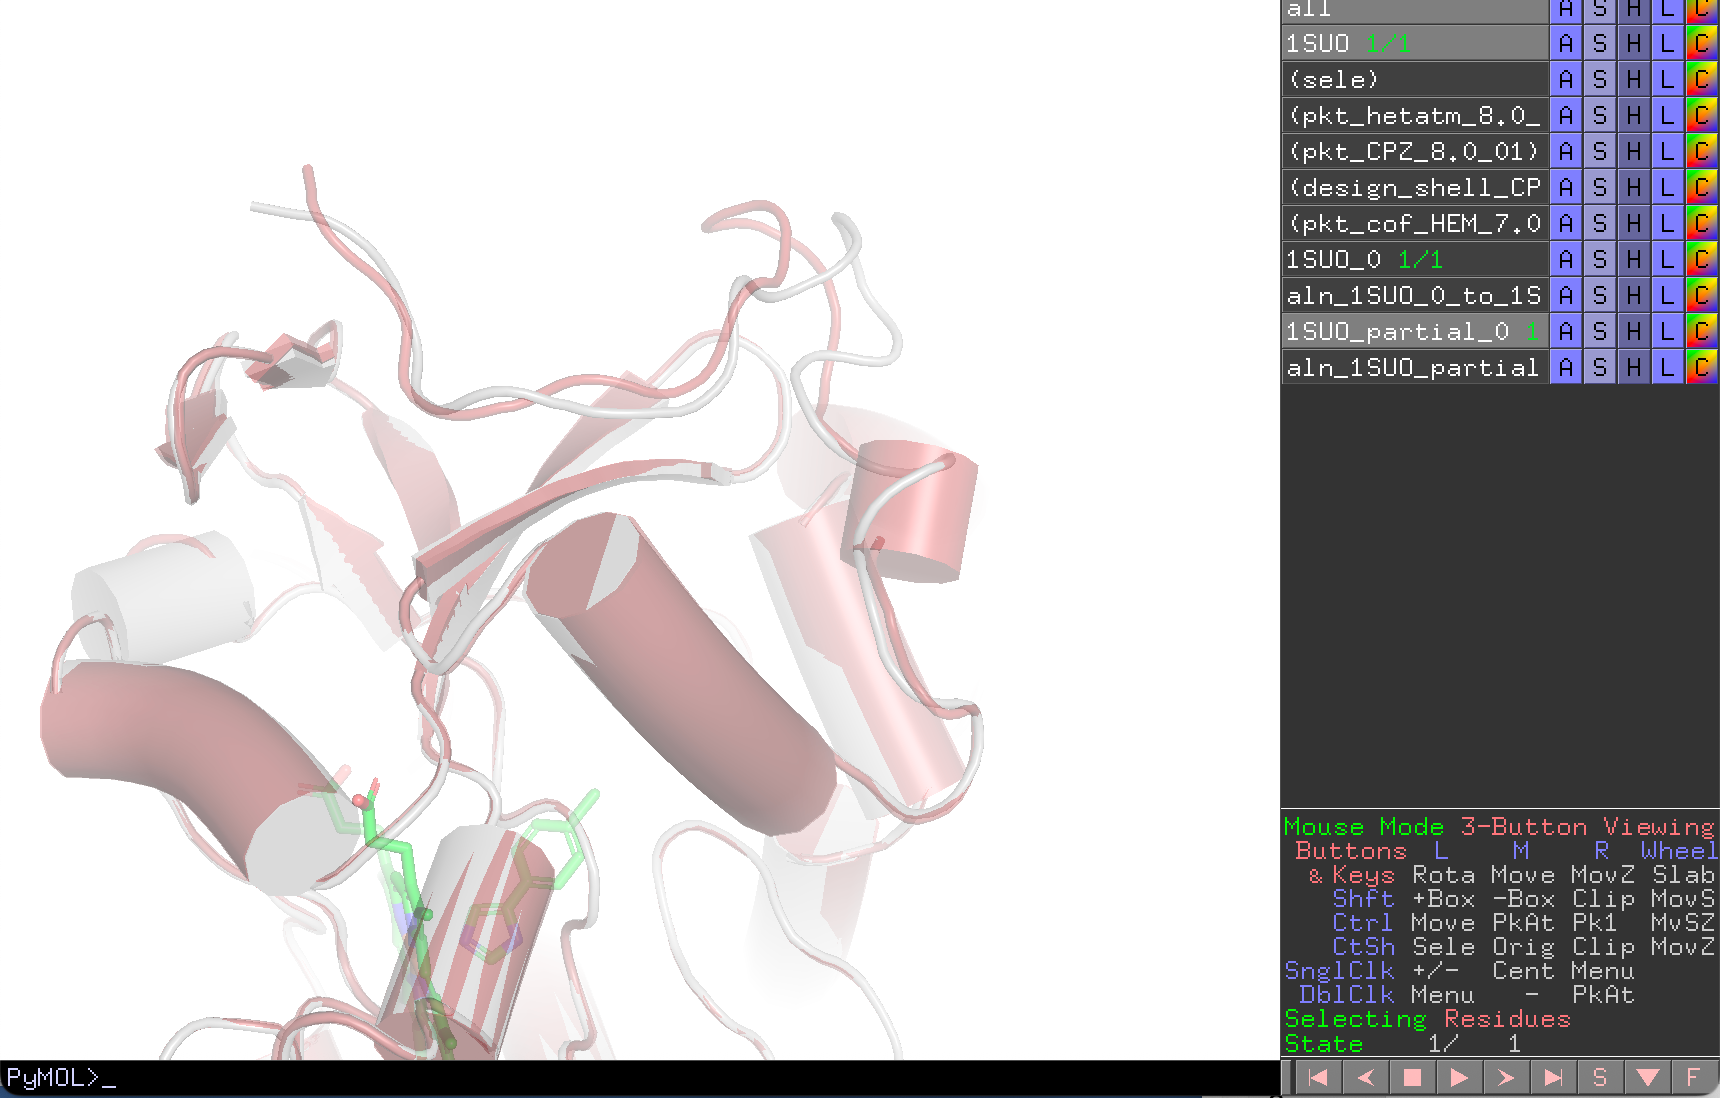Open Action menu for aln_1SU0_0_to_1S
The width and height of the screenshot is (1720, 1098).
[1566, 295]
